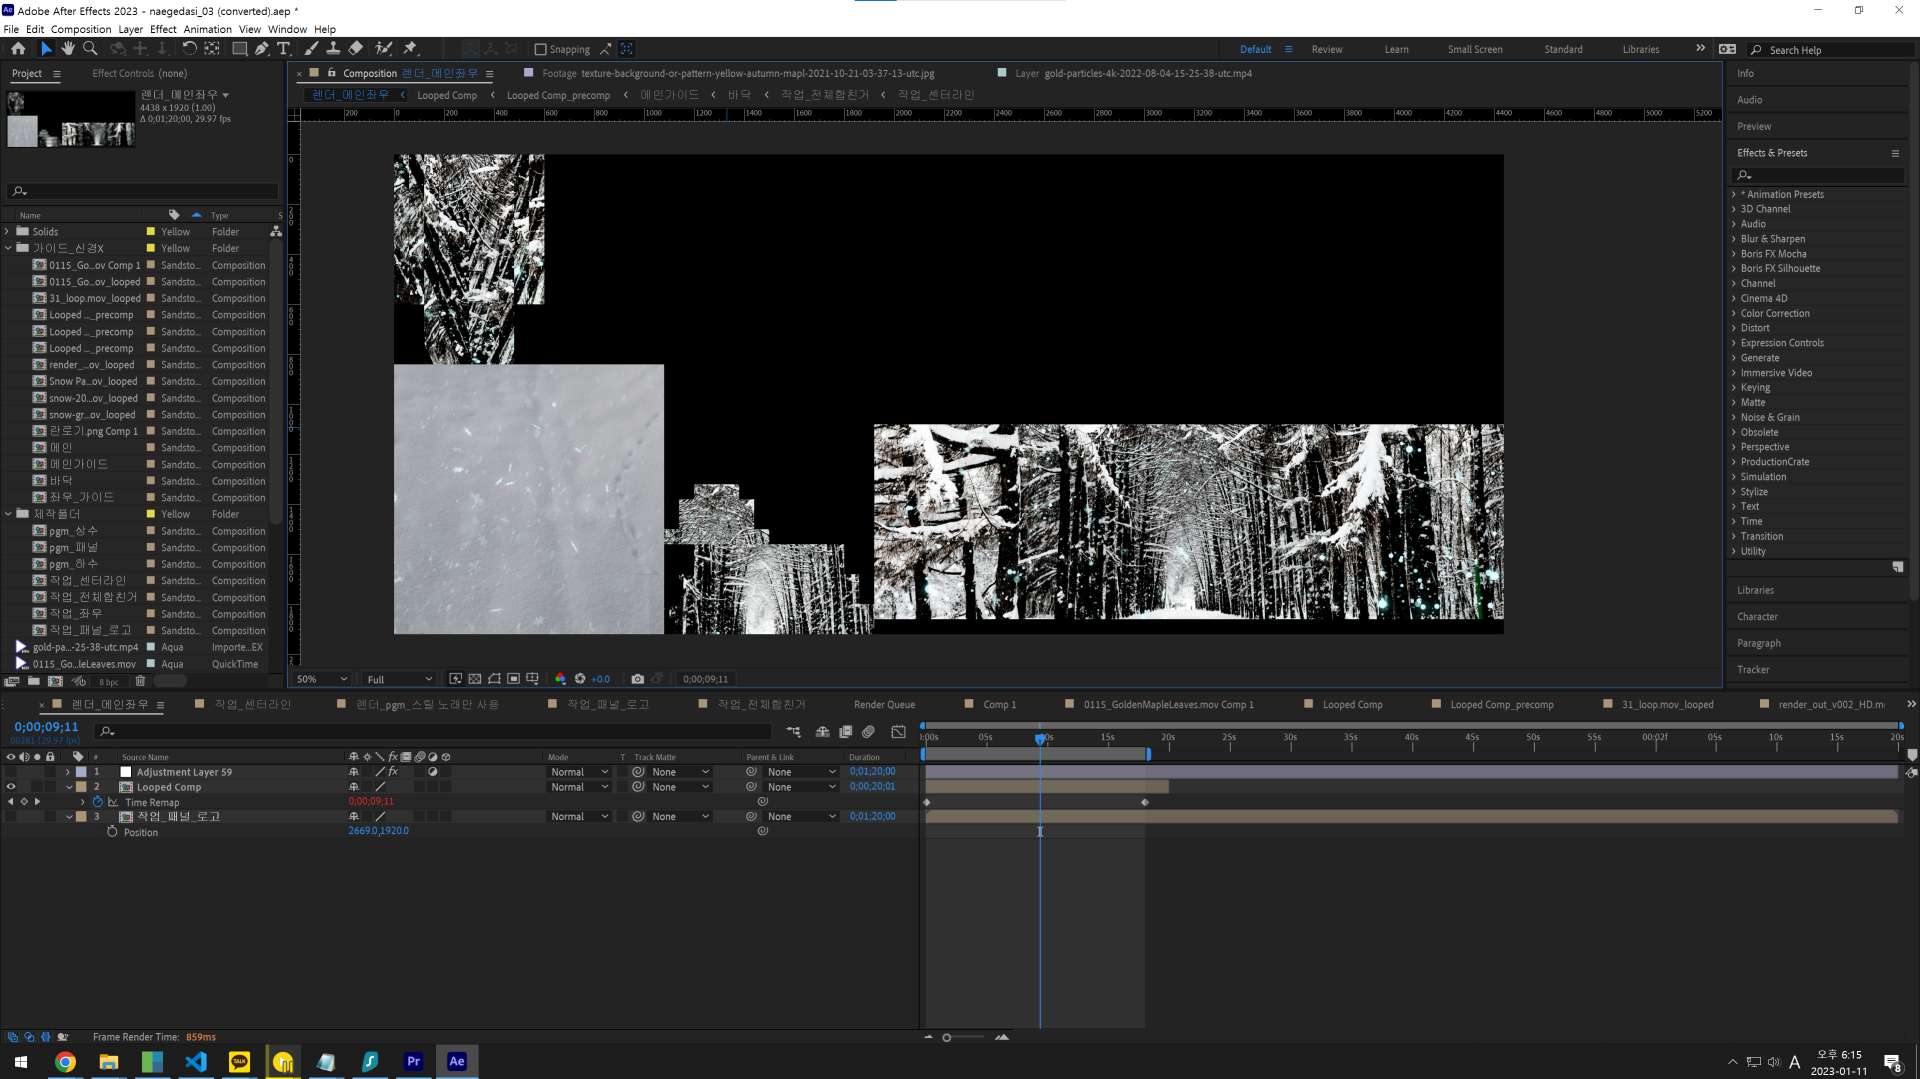Open the Character panel
1920x1079 pixels.
(x=1757, y=617)
